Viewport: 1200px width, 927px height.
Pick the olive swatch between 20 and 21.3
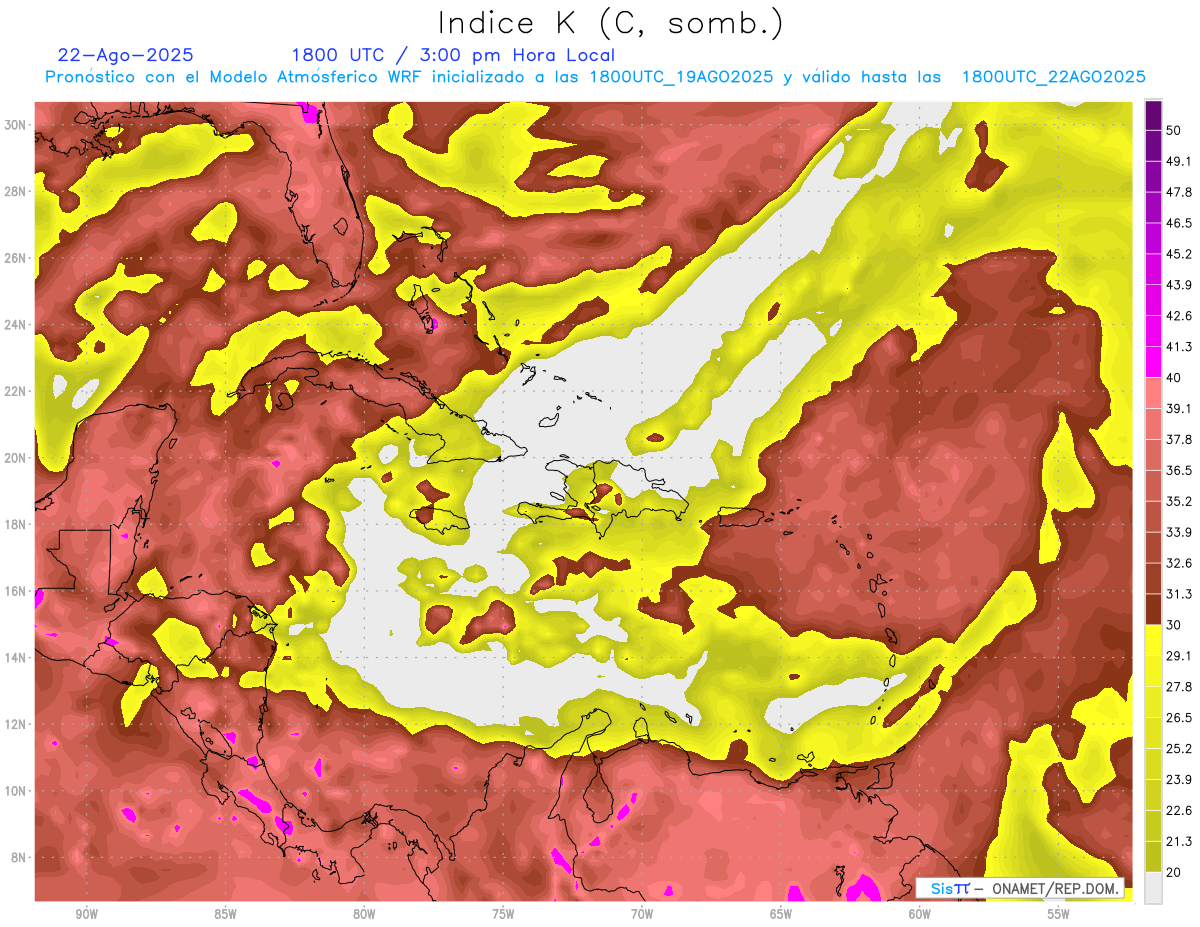tap(1153, 857)
